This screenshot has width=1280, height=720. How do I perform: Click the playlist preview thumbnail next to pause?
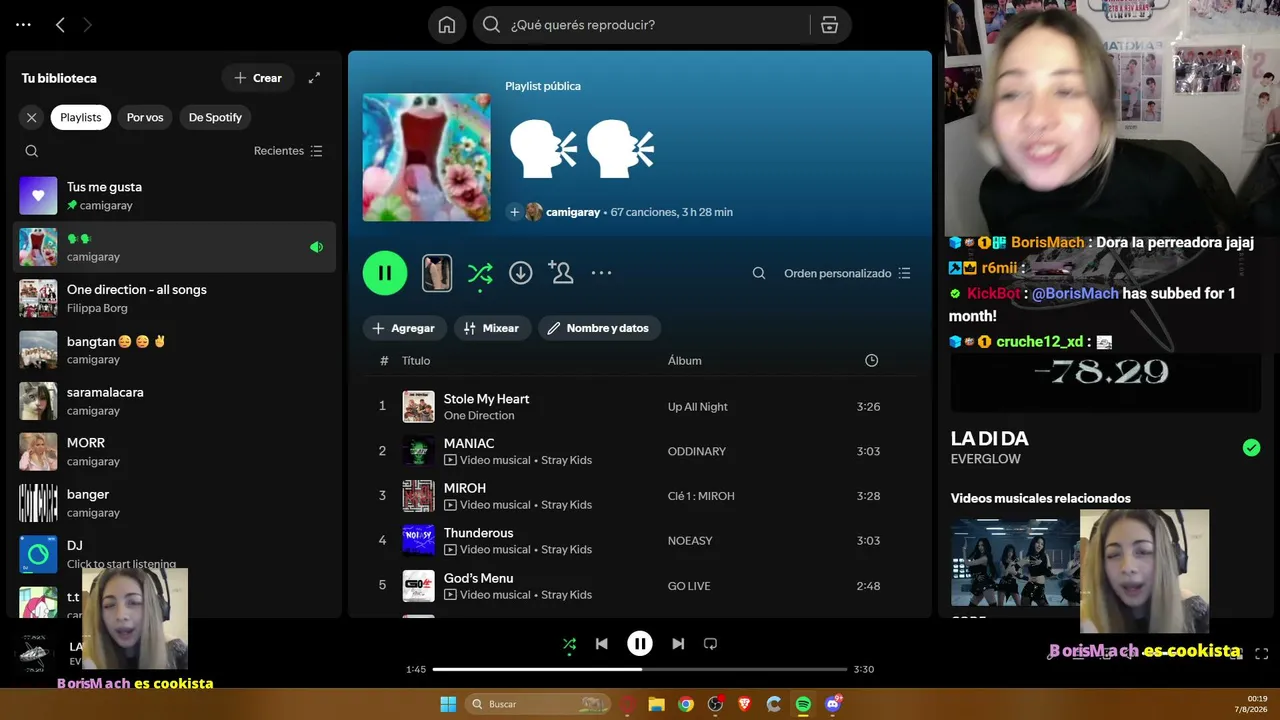coord(437,273)
